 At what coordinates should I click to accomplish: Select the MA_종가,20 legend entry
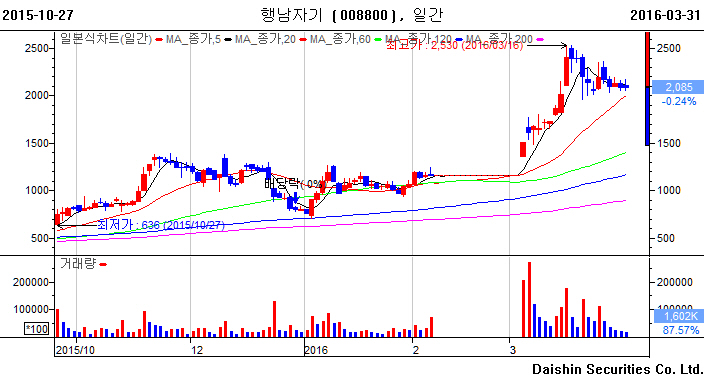(x=265, y=39)
